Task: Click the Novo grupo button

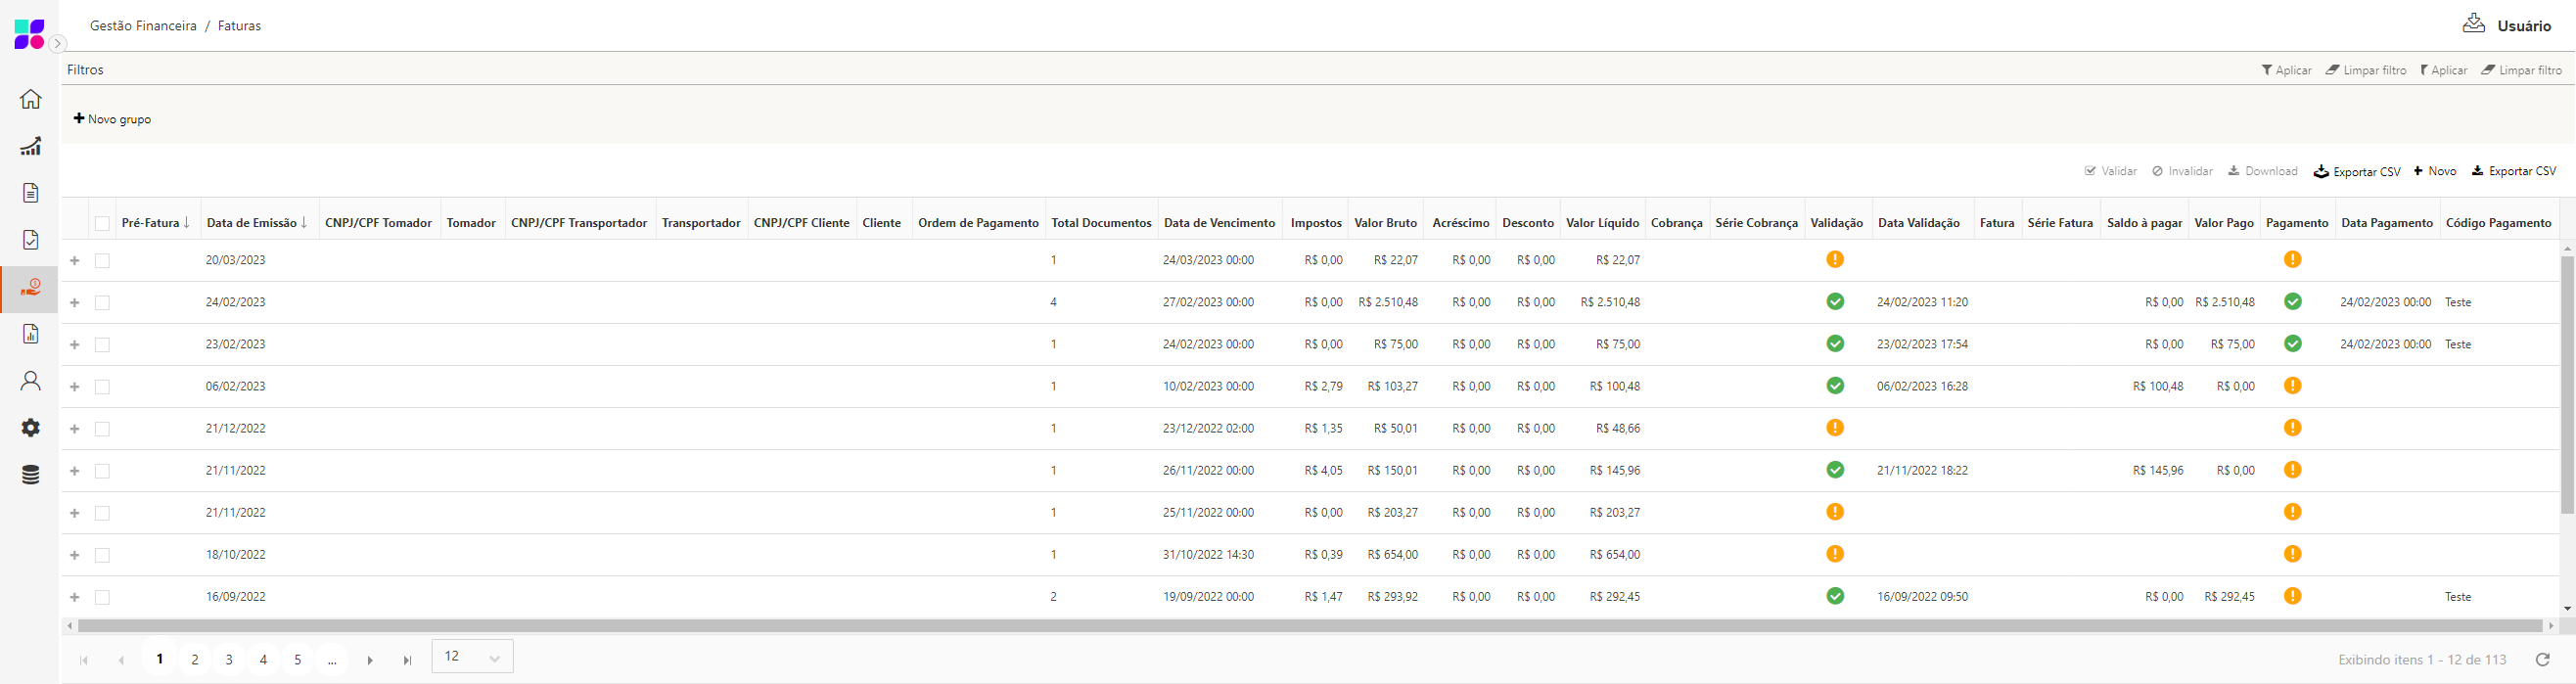Action: coord(112,119)
